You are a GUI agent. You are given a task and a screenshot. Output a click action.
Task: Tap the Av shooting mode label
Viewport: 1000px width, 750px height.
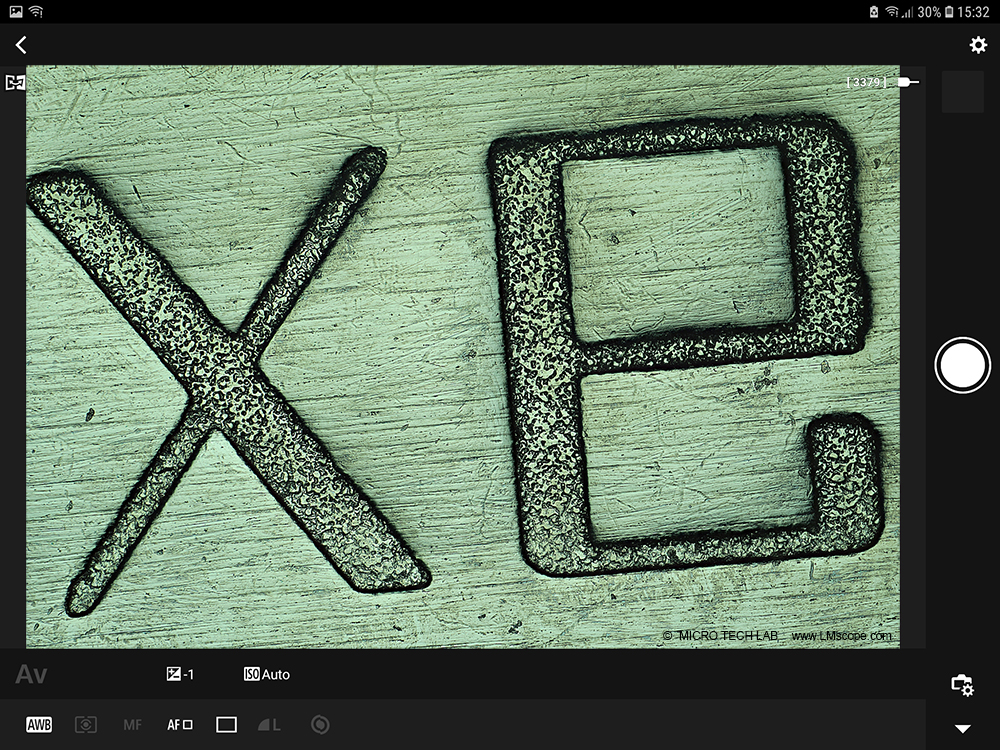click(x=32, y=675)
